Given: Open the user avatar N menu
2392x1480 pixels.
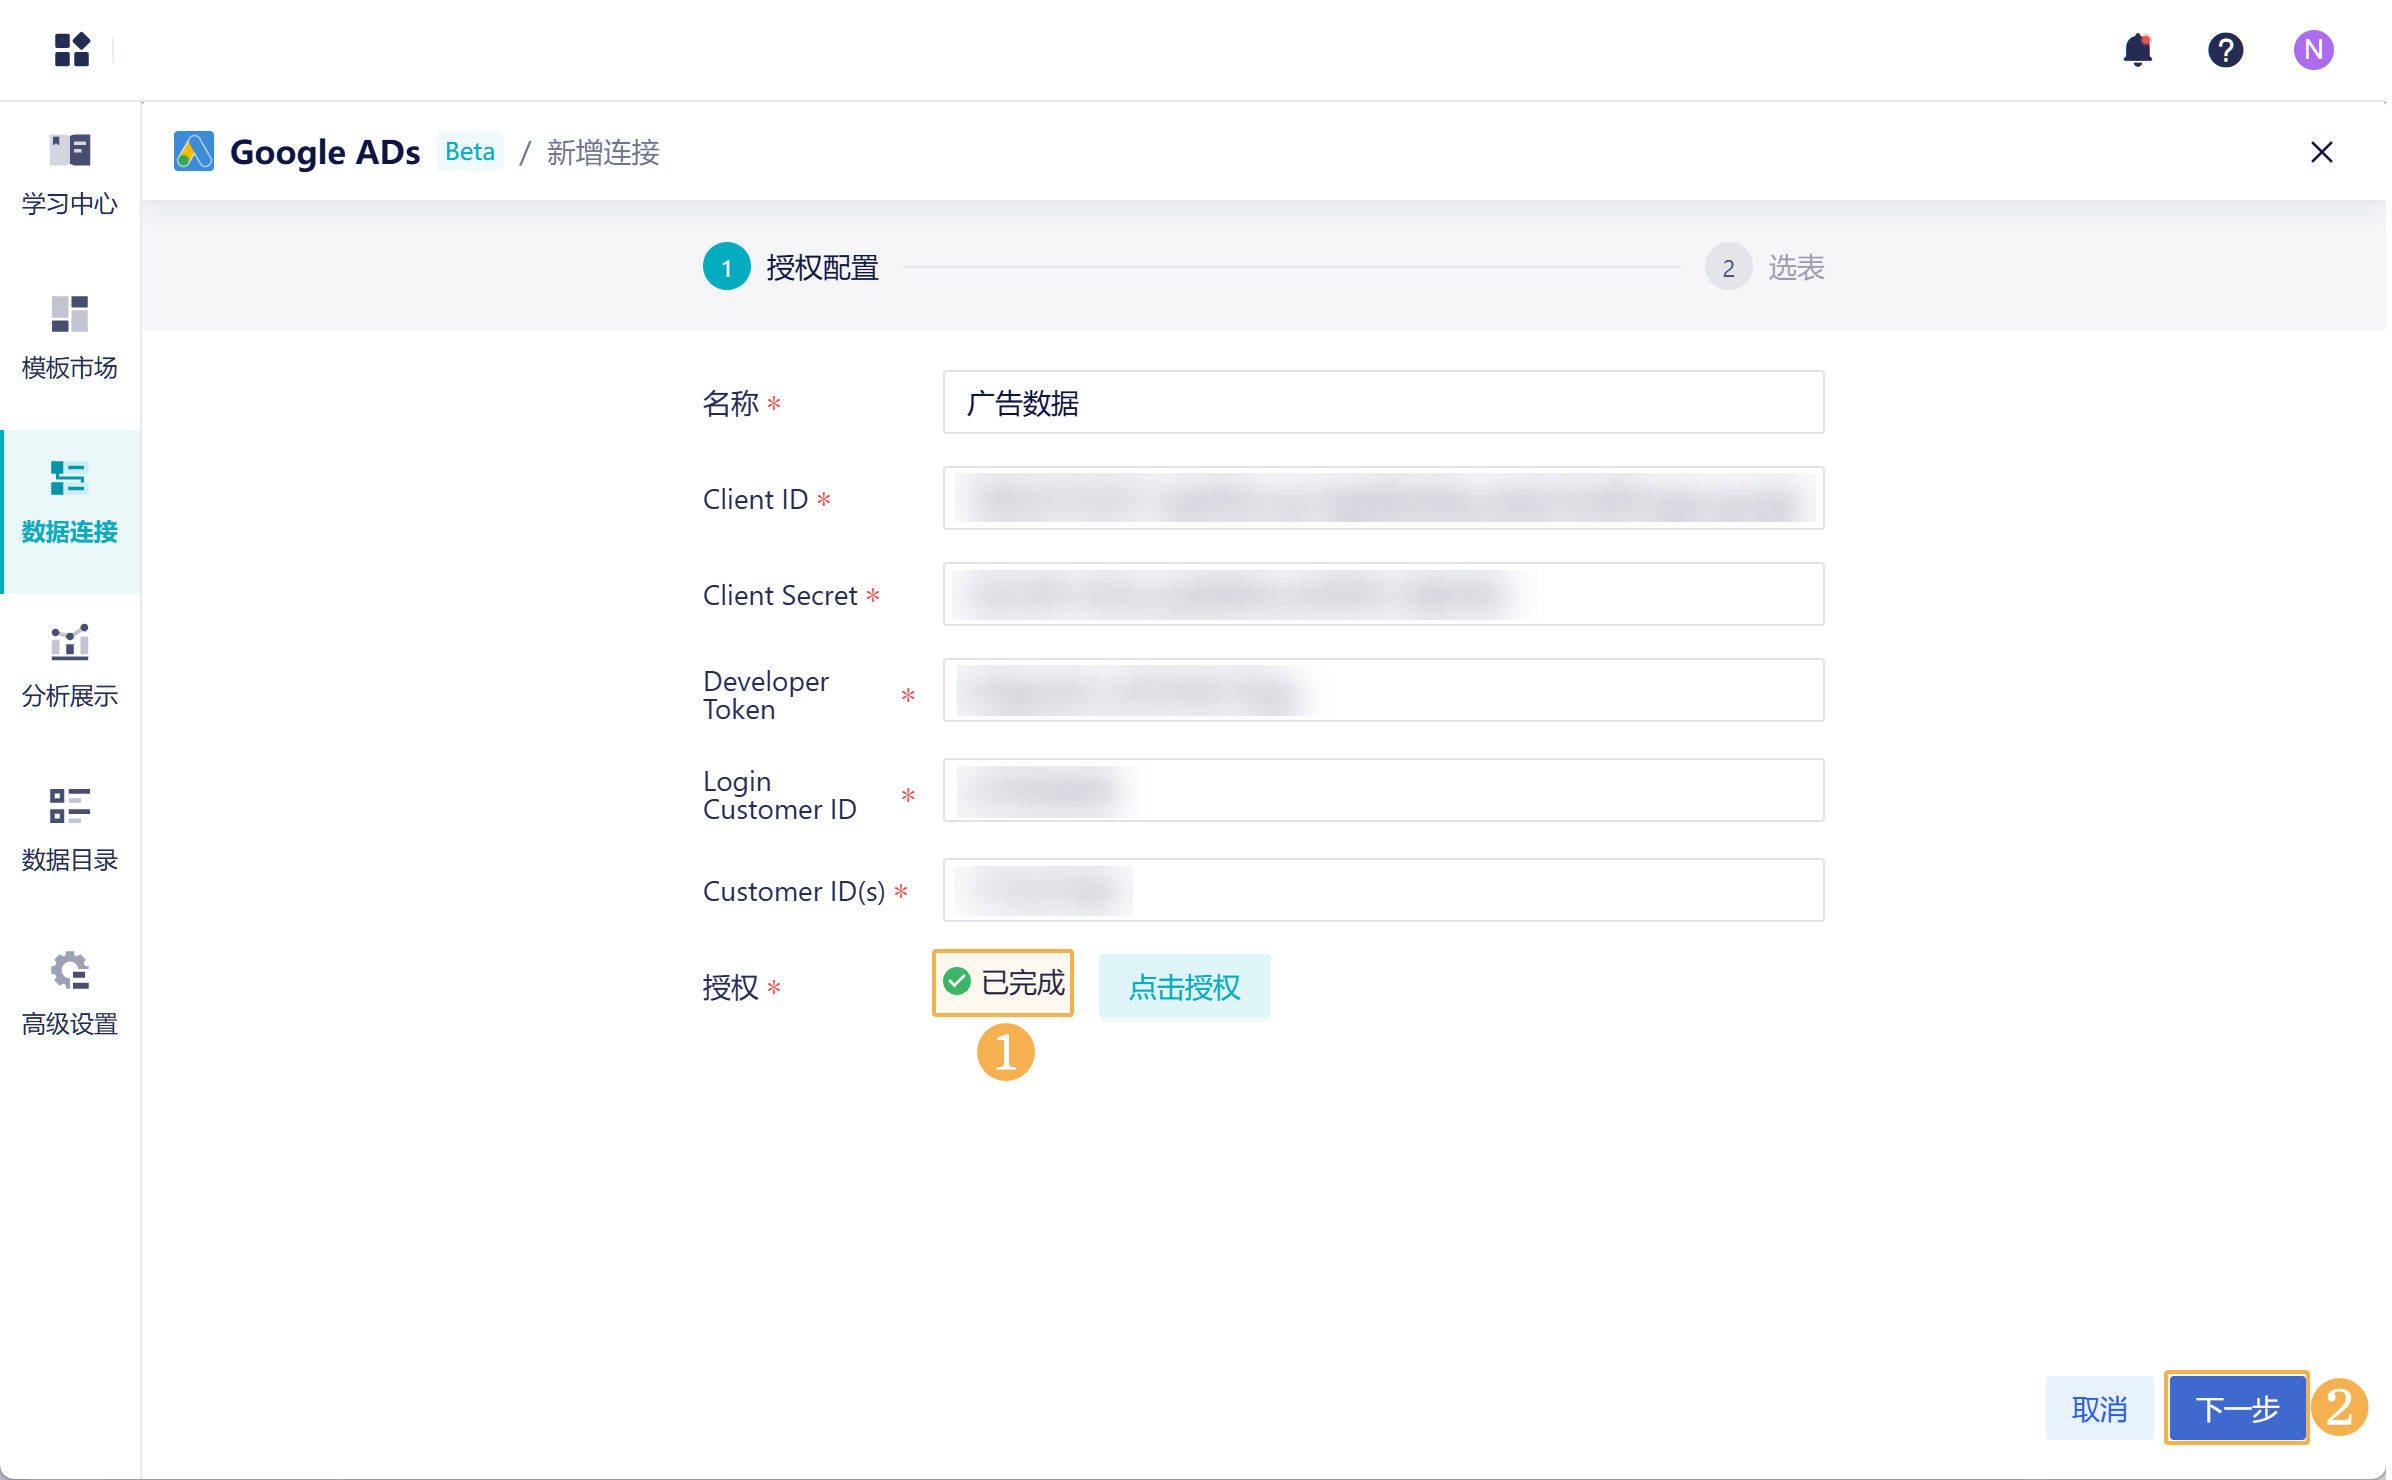Looking at the screenshot, I should coord(2312,49).
